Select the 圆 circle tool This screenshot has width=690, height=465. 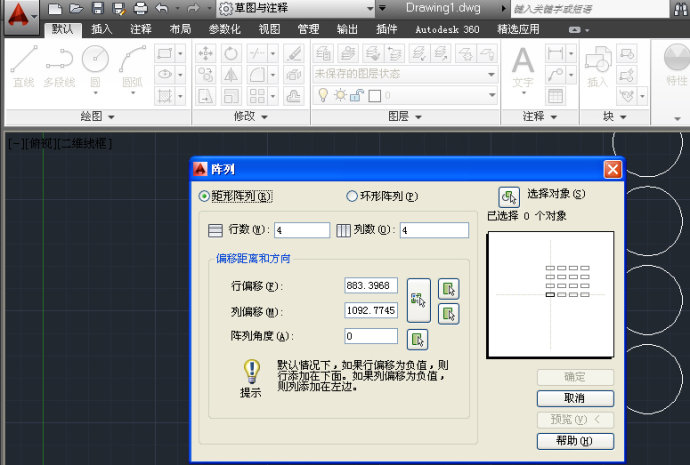95,67
